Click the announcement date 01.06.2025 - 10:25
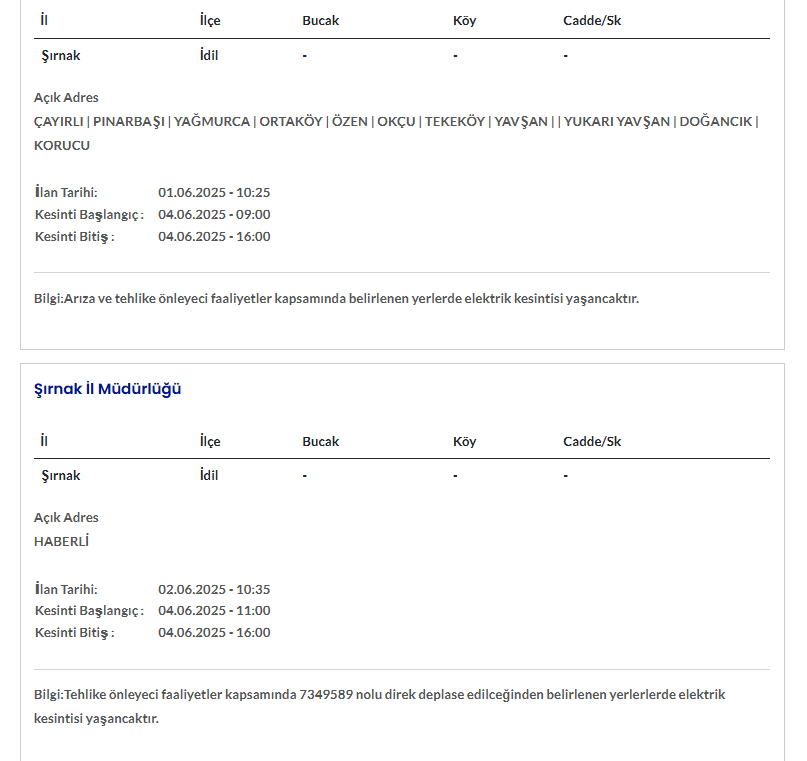807x761 pixels. [214, 193]
